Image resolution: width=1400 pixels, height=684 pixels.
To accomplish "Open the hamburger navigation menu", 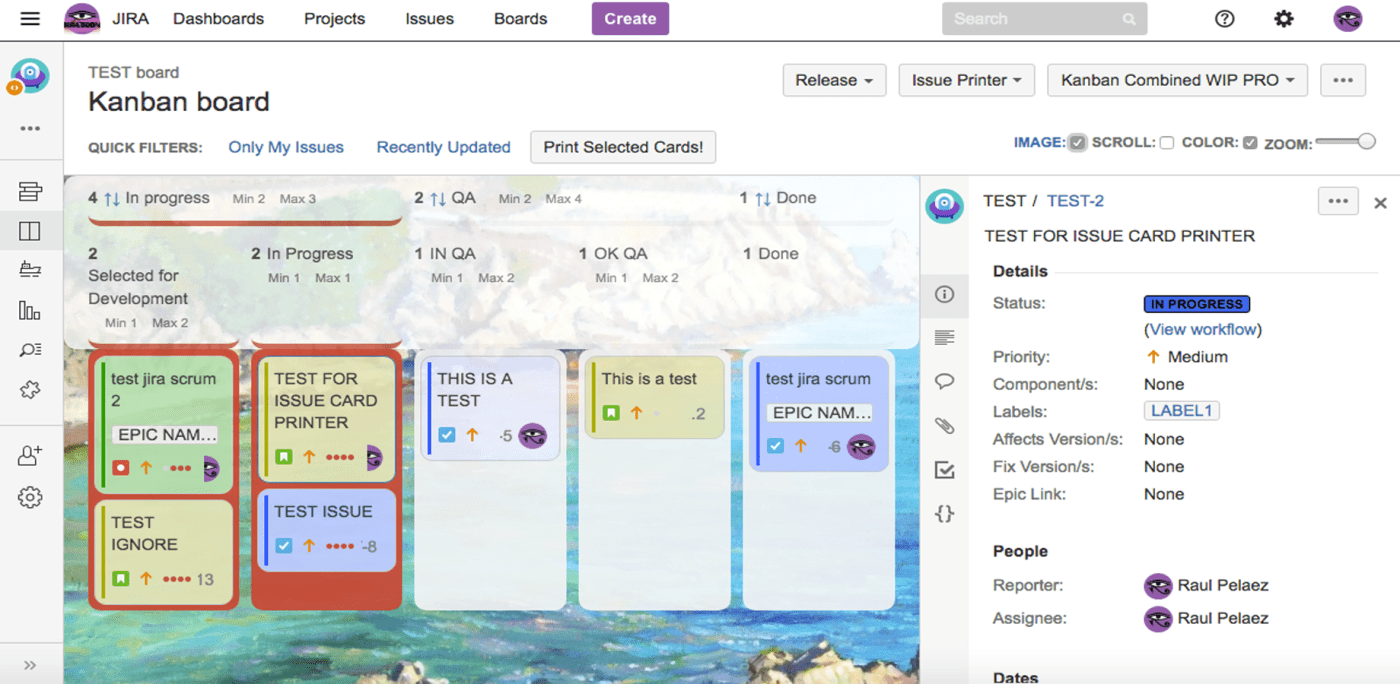I will 30,19.
